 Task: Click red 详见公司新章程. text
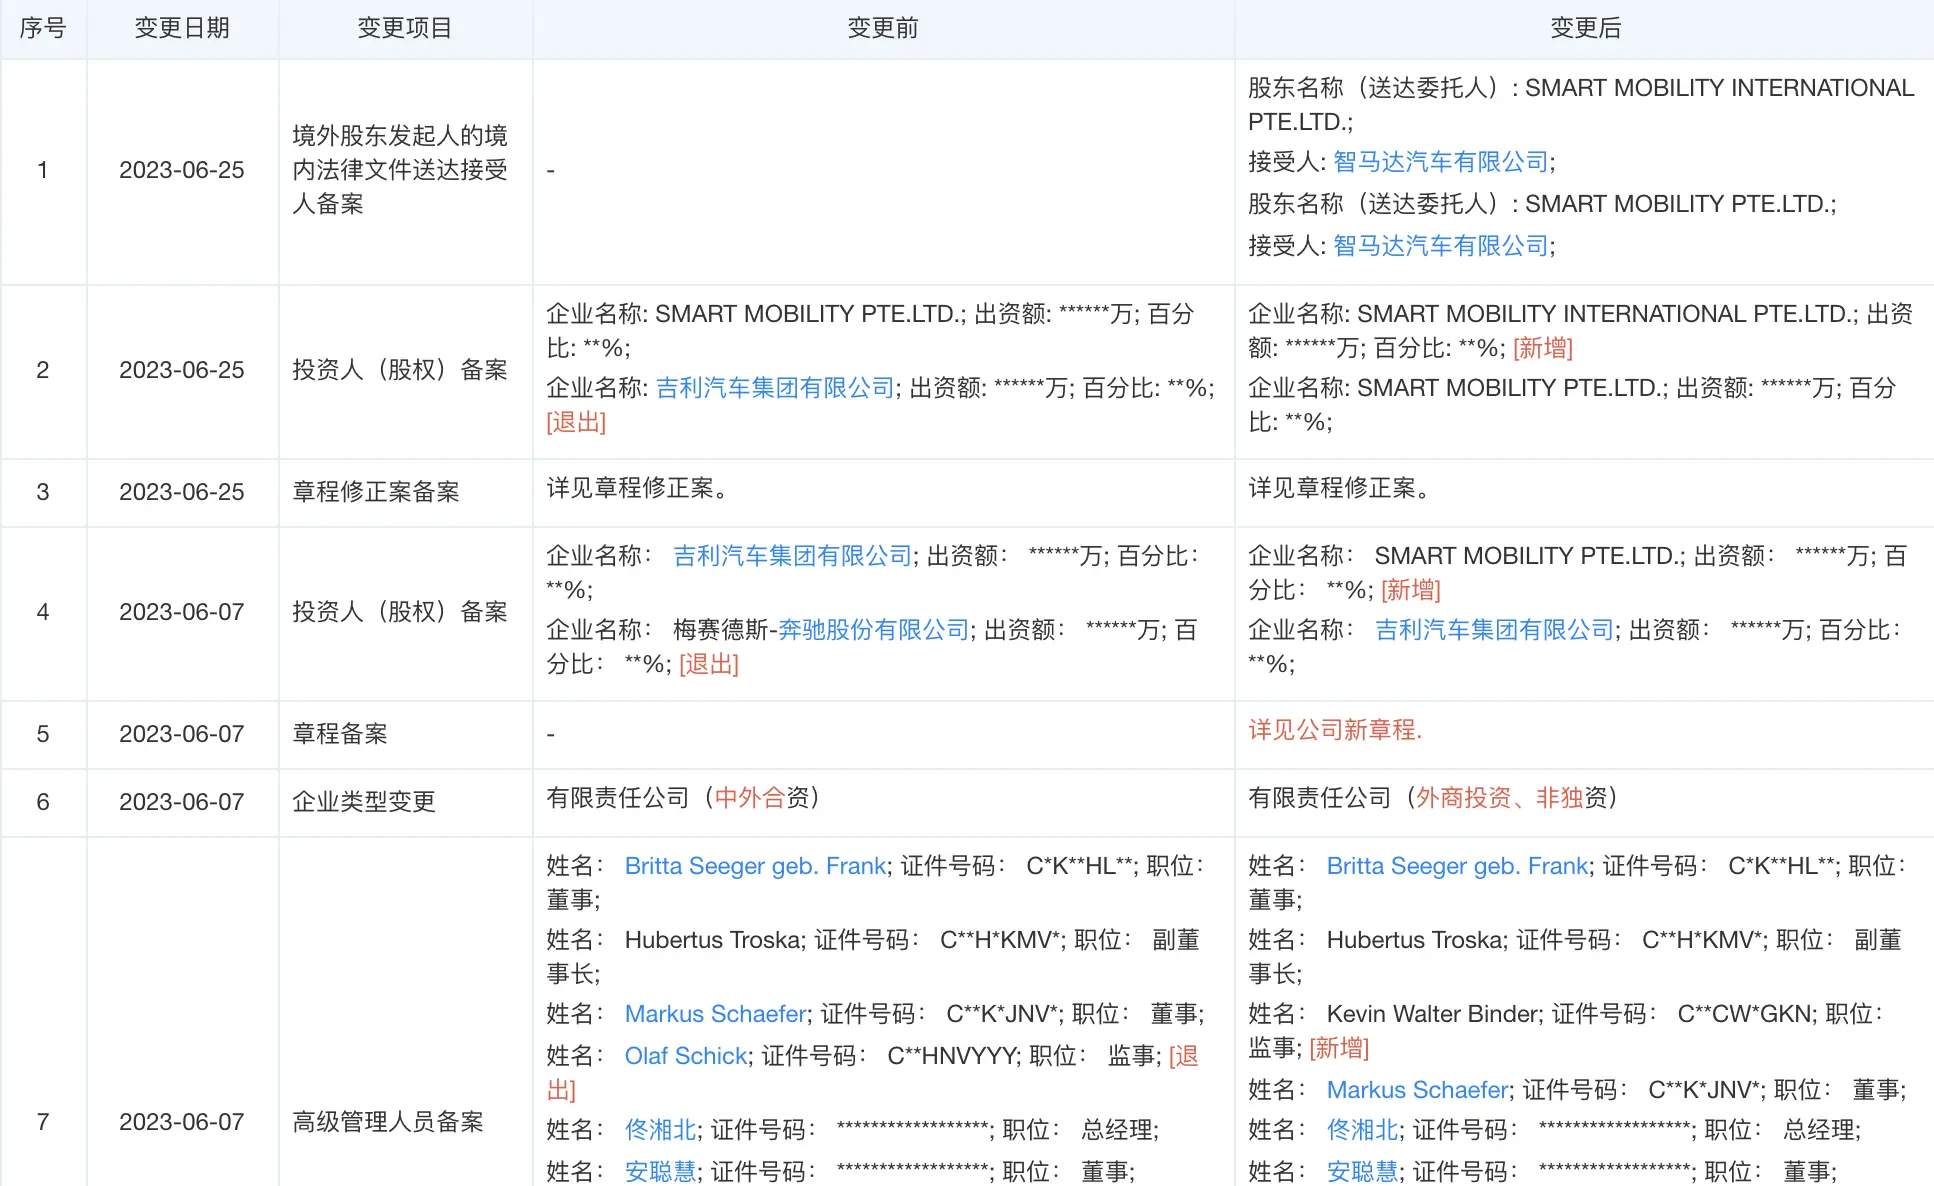click(x=1335, y=730)
